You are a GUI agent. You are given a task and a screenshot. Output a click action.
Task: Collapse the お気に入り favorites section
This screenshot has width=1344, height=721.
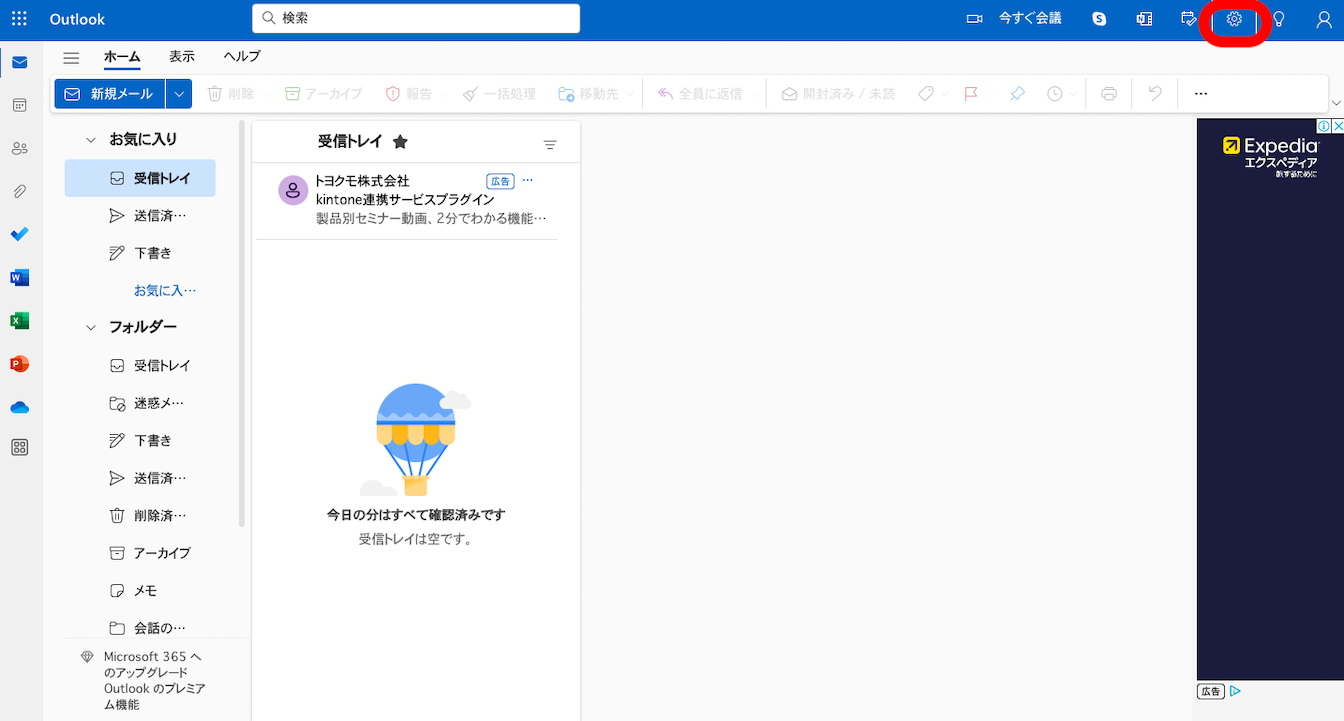pos(91,140)
